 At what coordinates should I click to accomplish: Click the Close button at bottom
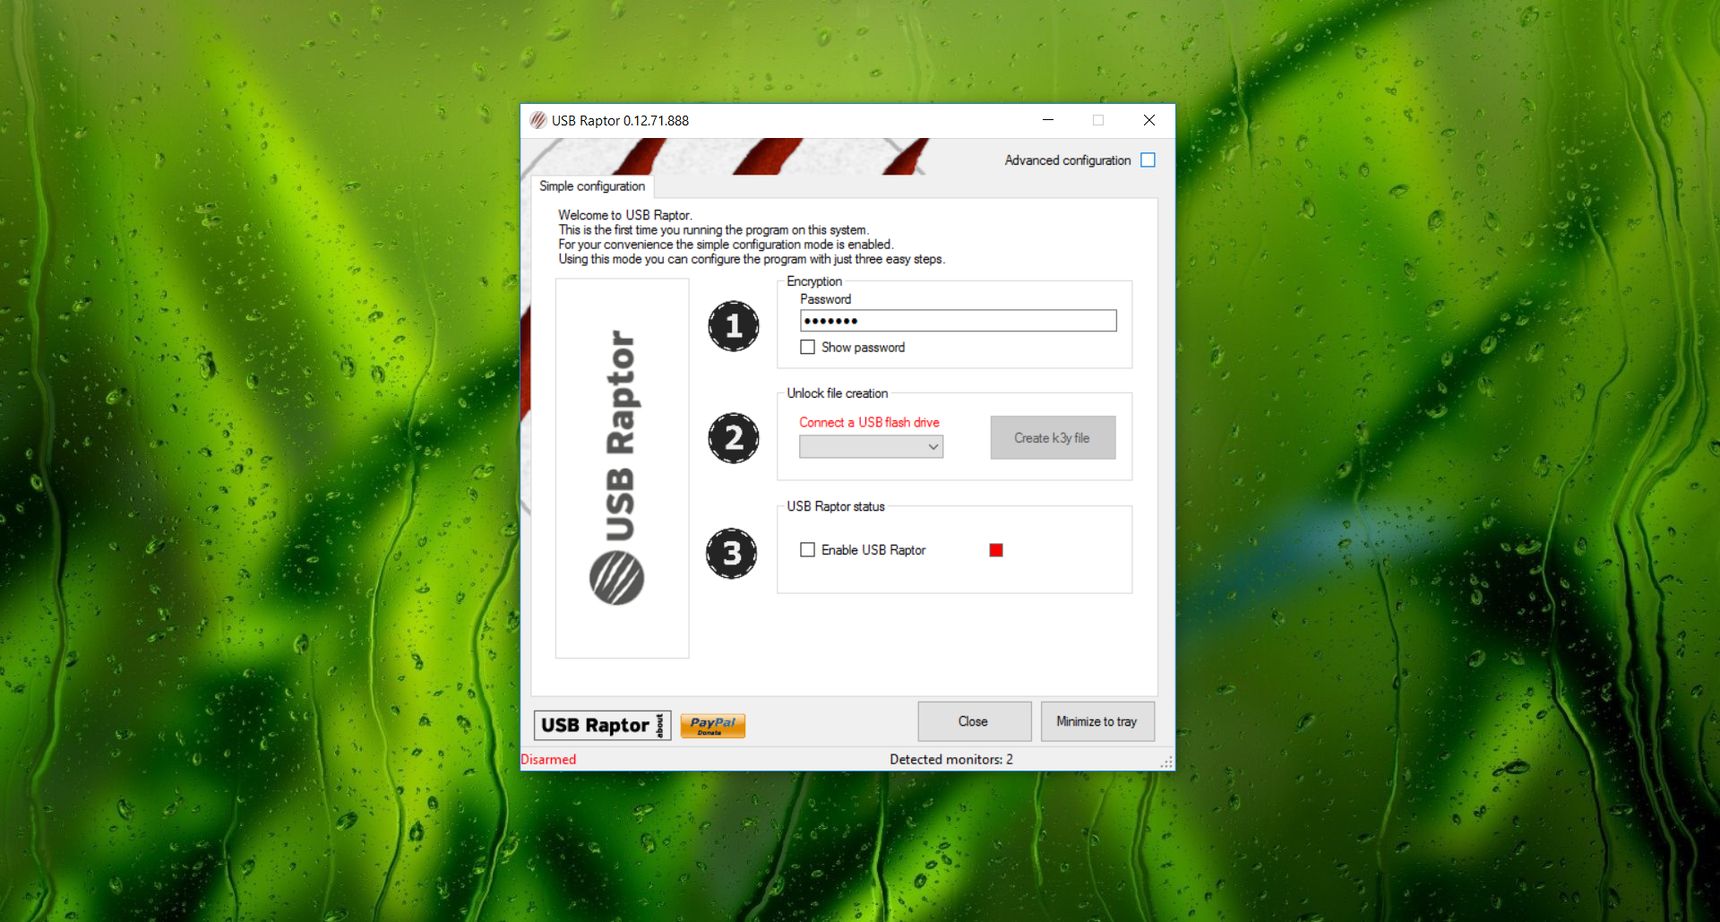[x=974, y=721]
